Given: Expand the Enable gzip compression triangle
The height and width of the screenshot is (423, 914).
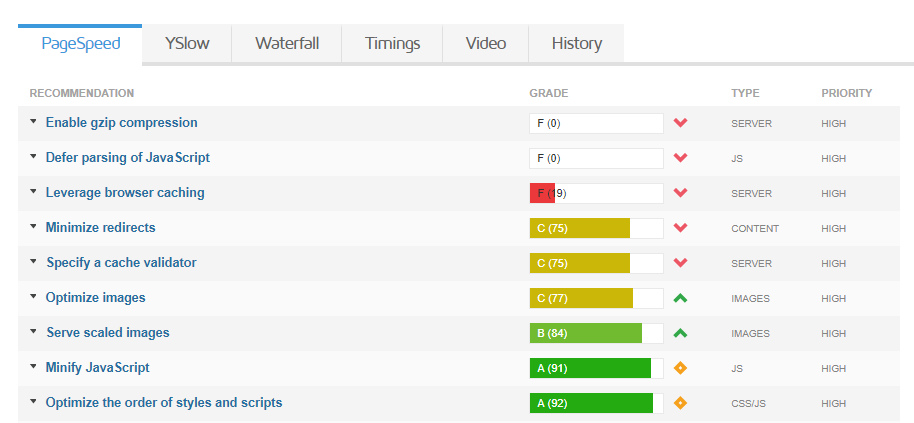Looking at the screenshot, I should coord(33,122).
